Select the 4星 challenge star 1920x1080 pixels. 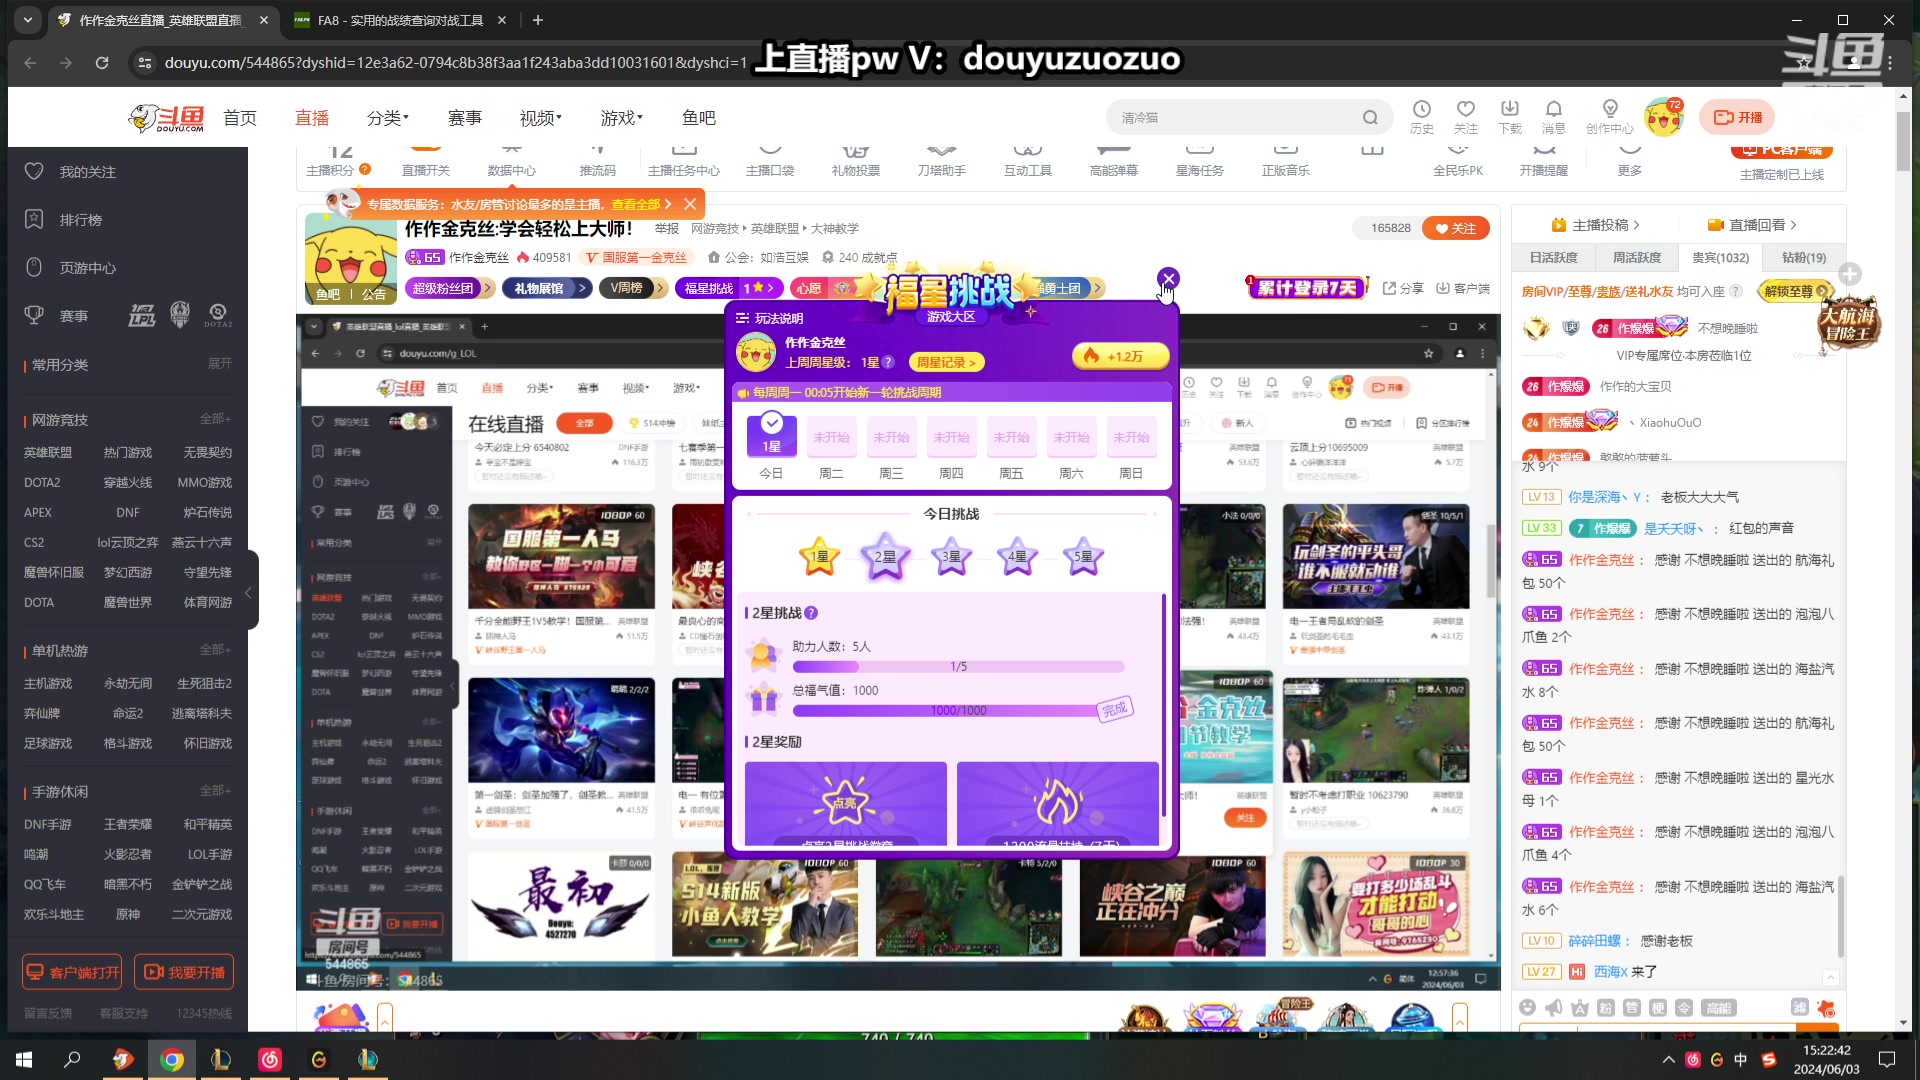[x=1017, y=557]
